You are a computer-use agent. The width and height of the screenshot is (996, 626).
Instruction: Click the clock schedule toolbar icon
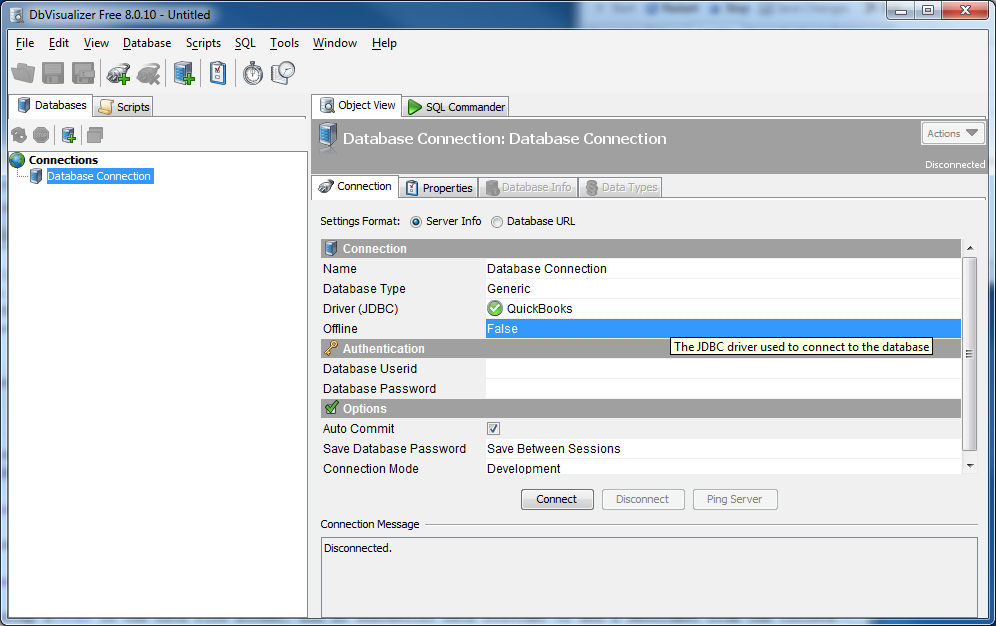[285, 73]
